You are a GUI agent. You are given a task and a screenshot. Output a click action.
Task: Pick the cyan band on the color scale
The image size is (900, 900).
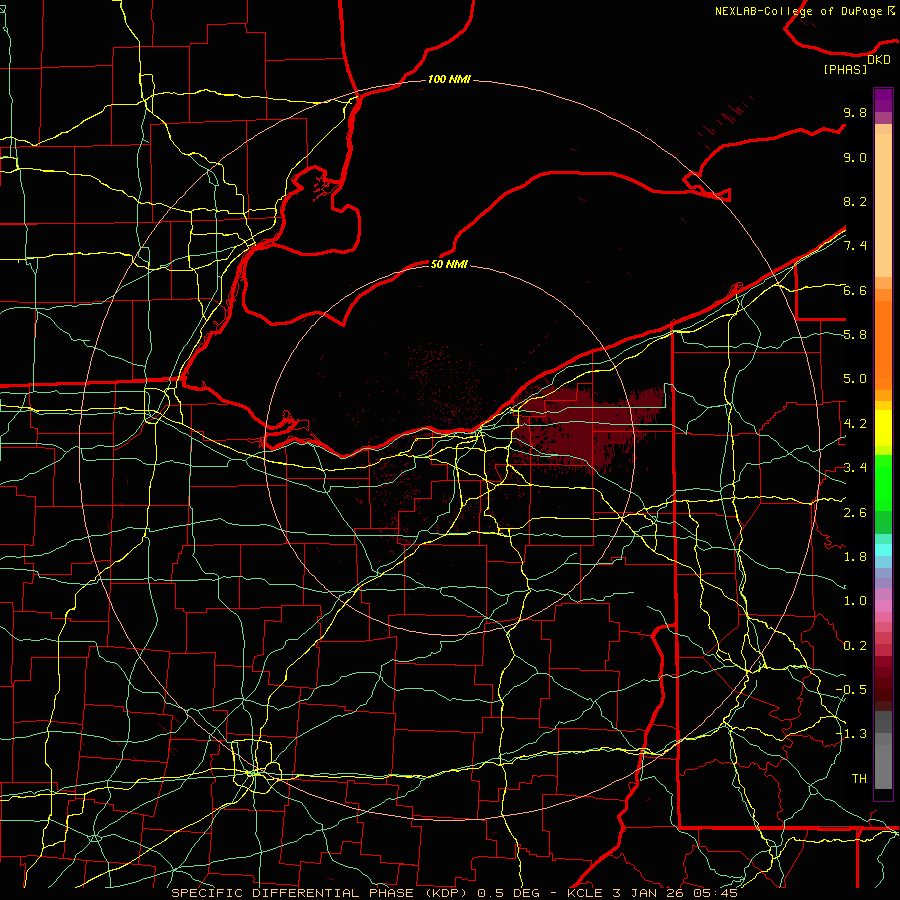883,550
